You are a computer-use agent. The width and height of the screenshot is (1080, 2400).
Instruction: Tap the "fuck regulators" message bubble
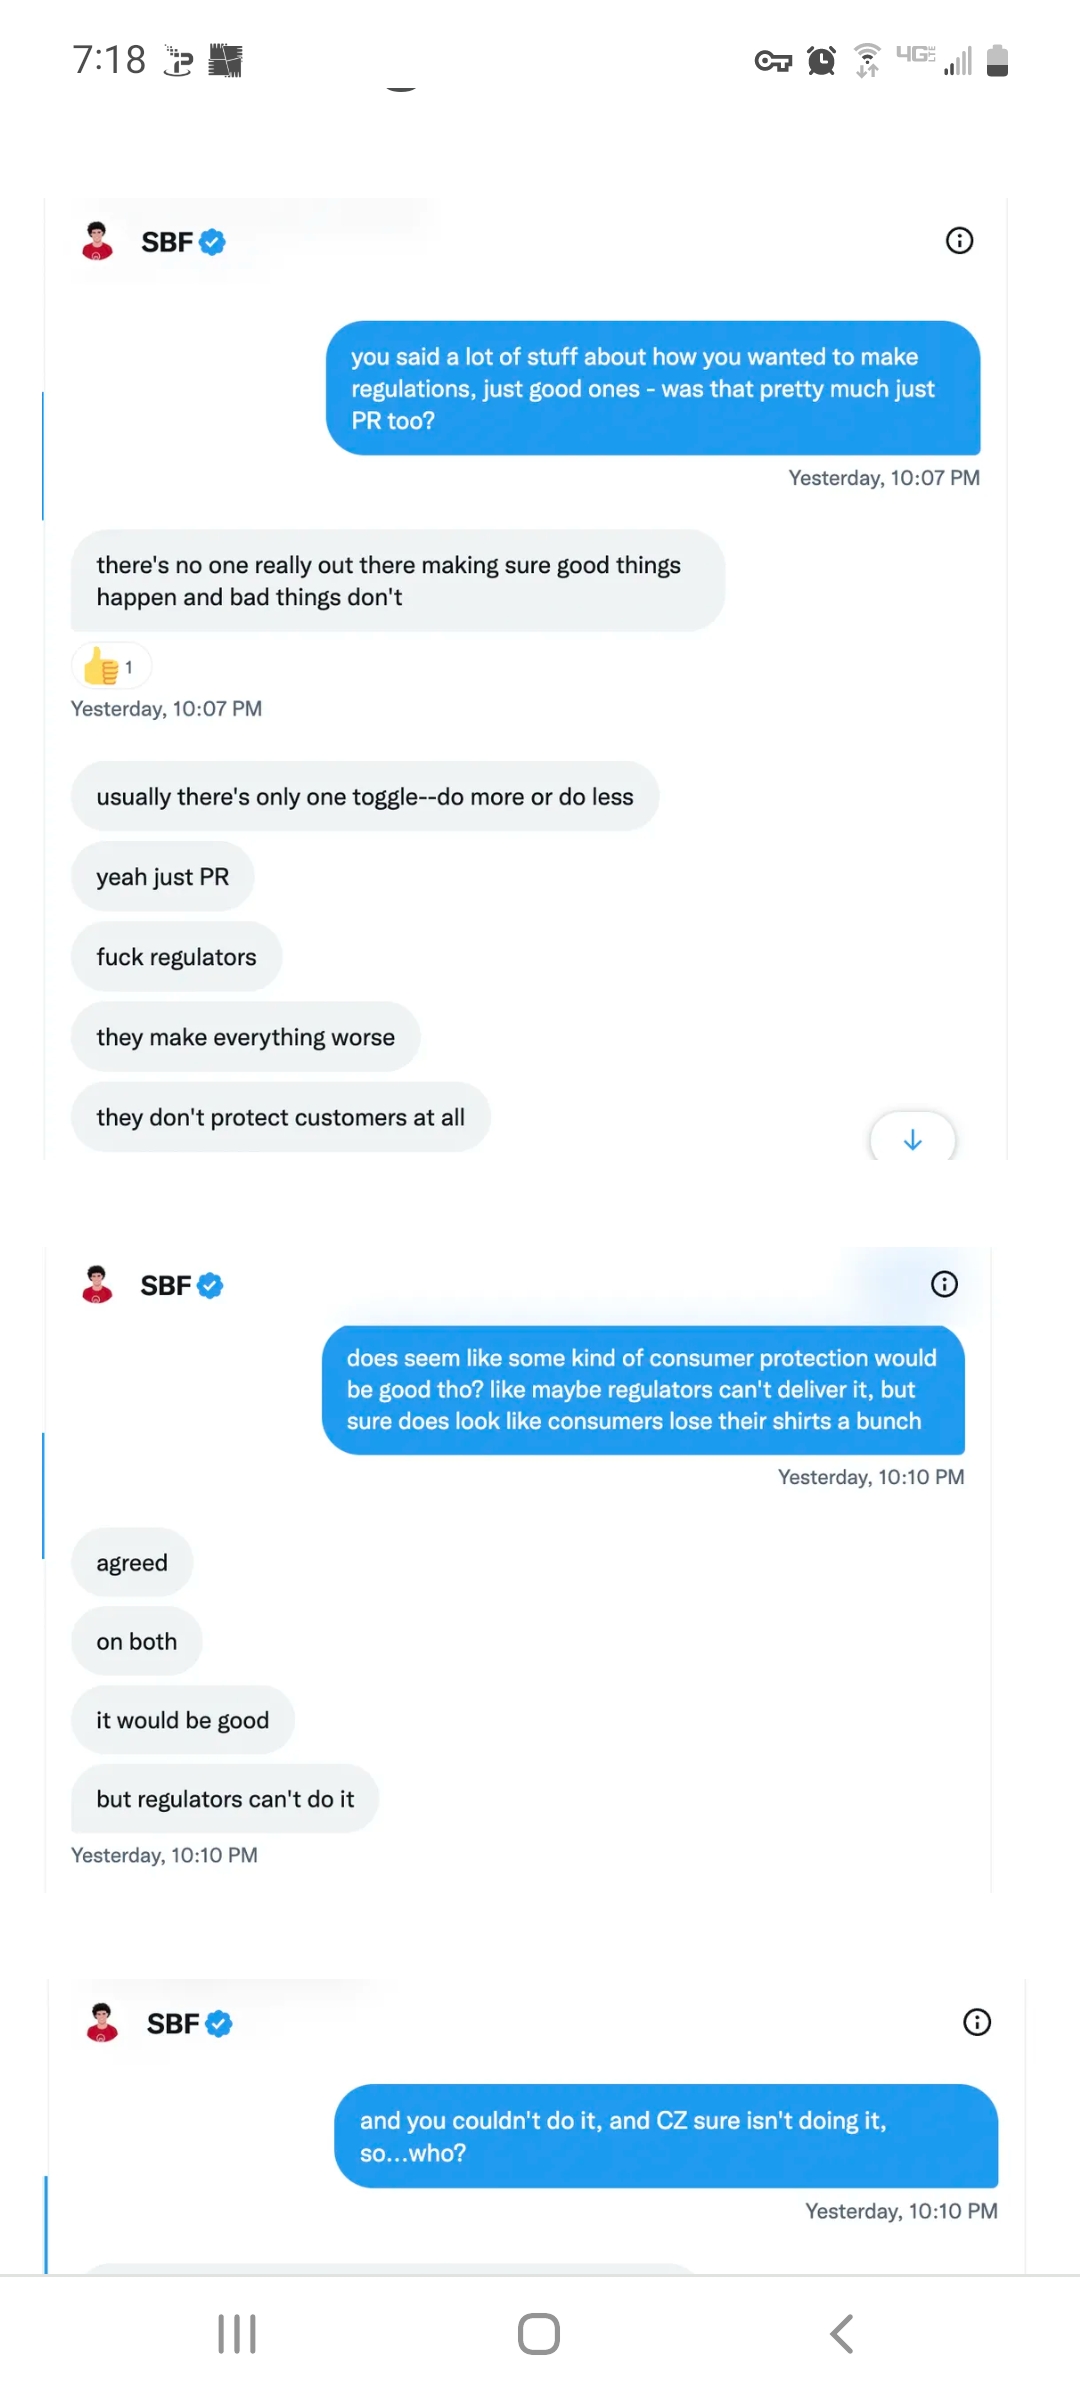pyautogui.click(x=176, y=957)
